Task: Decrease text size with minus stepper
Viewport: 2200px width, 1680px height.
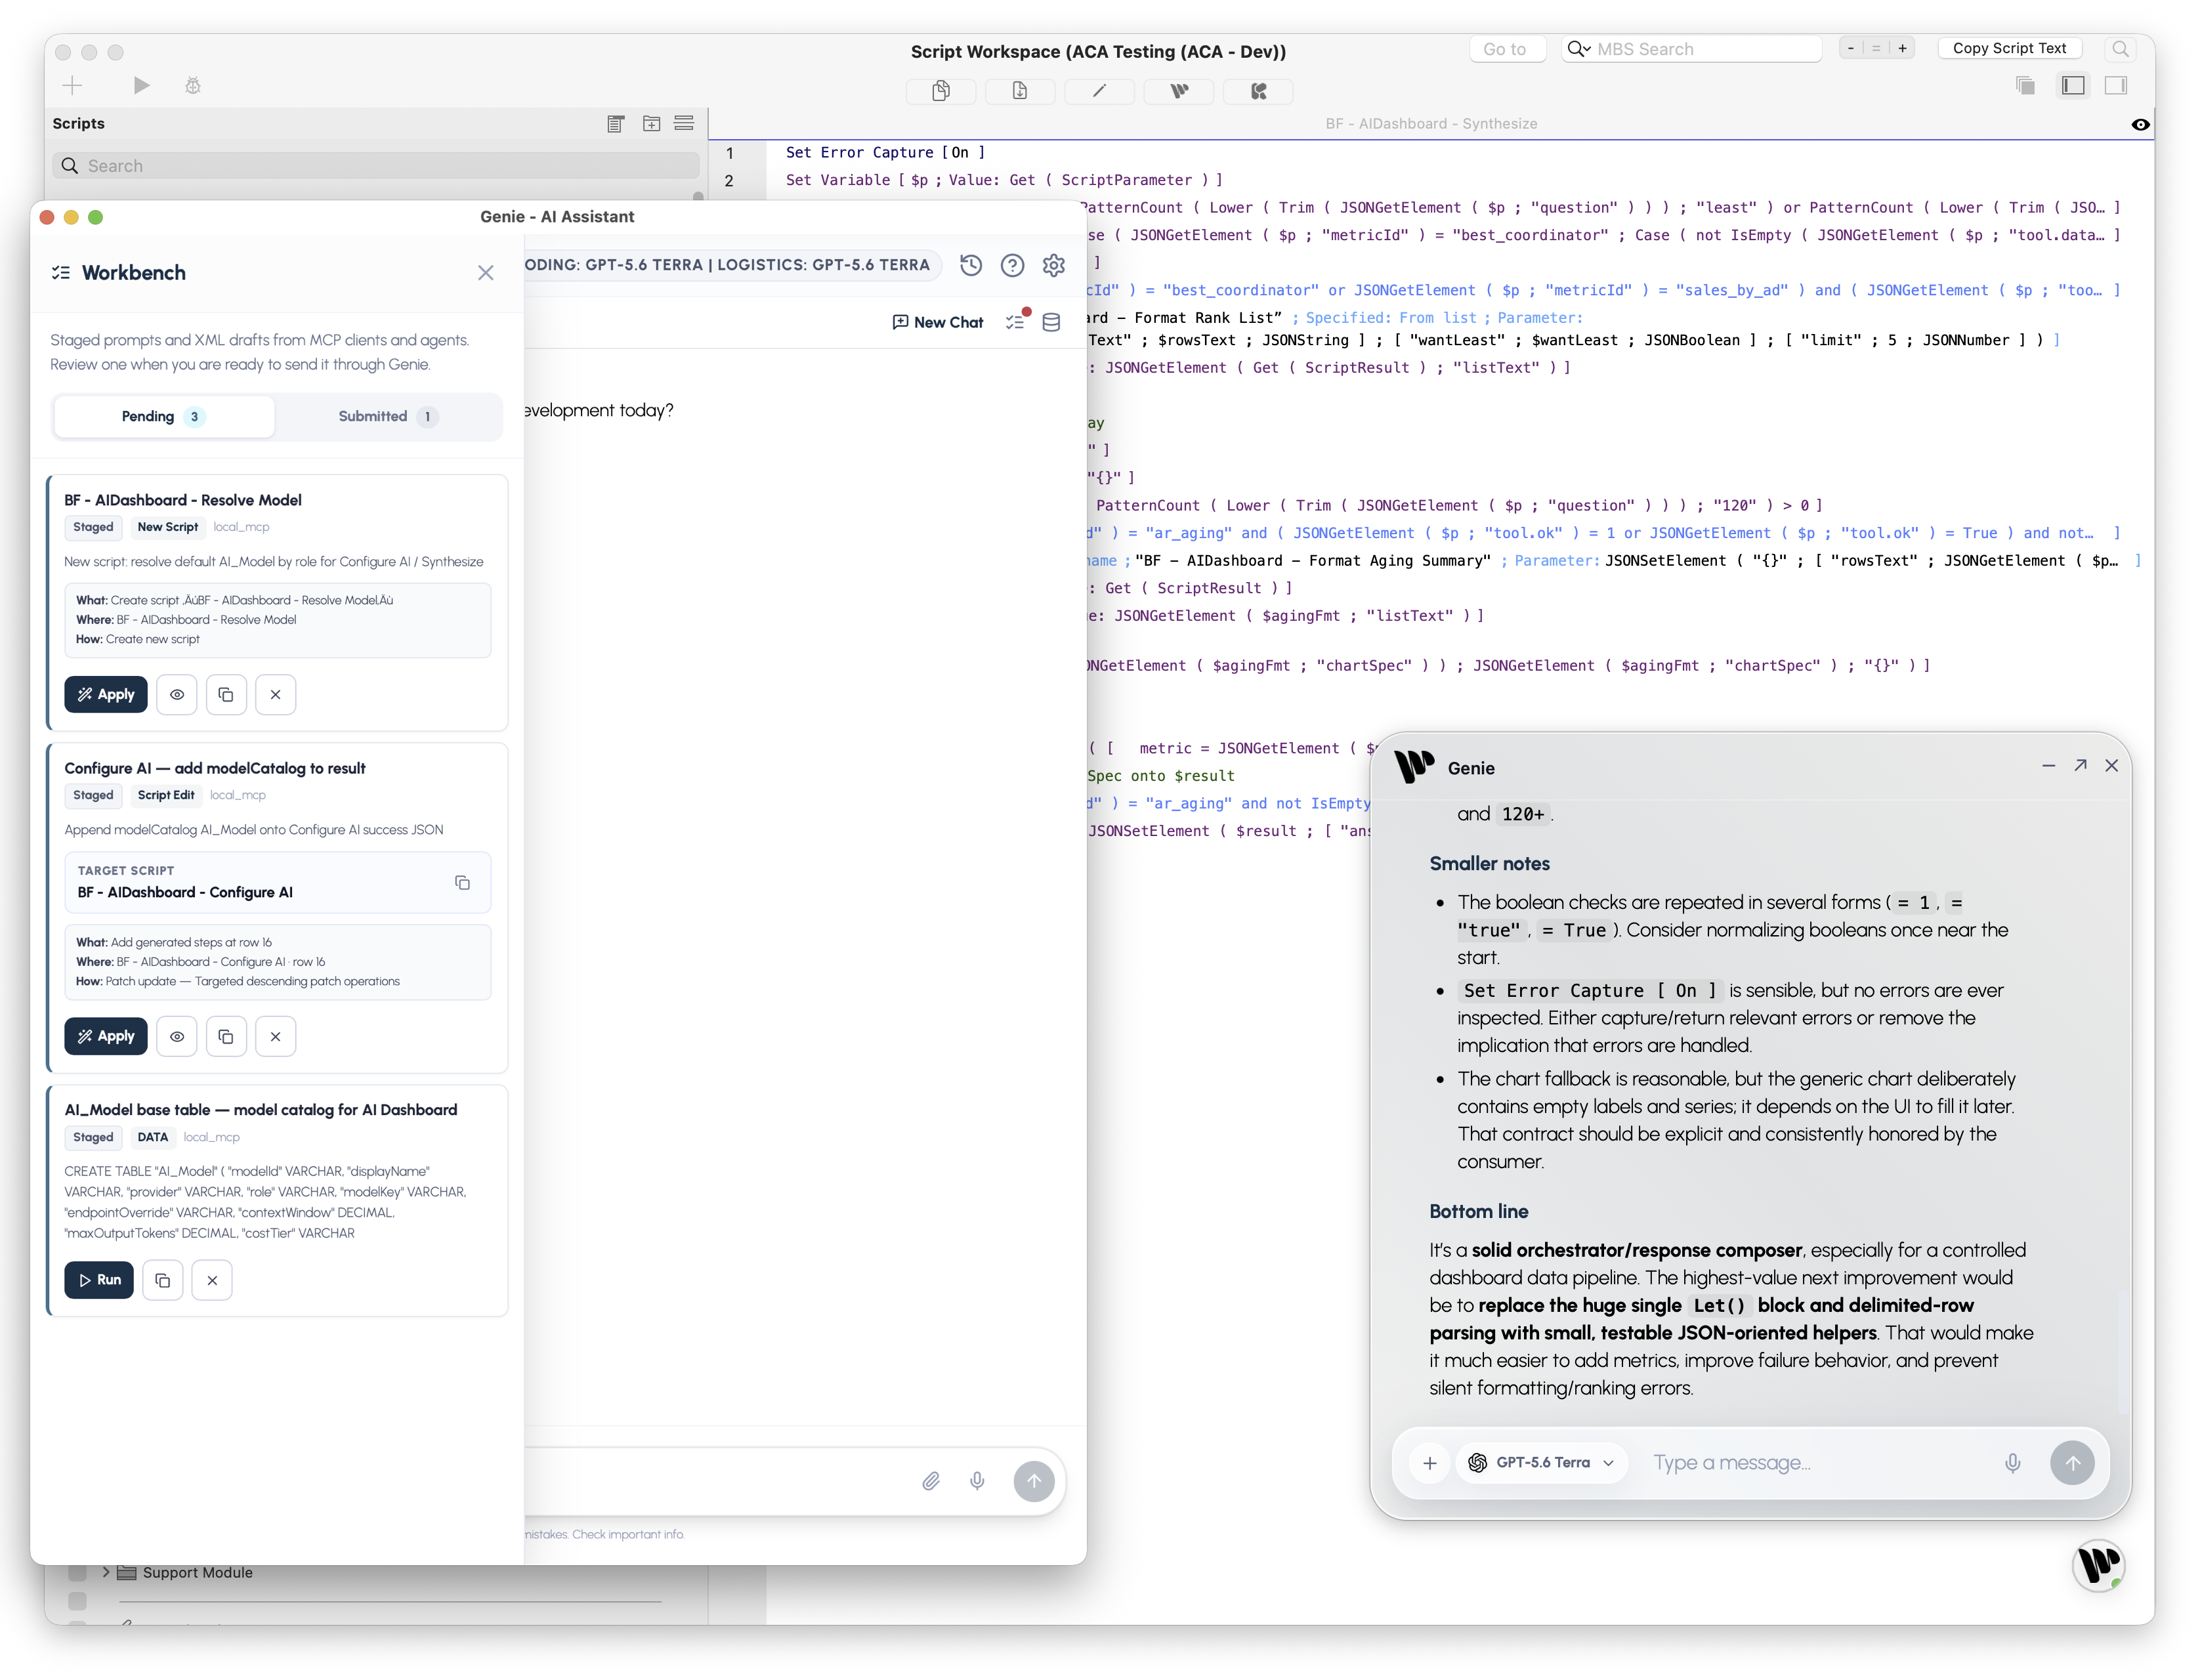Action: [x=1851, y=48]
